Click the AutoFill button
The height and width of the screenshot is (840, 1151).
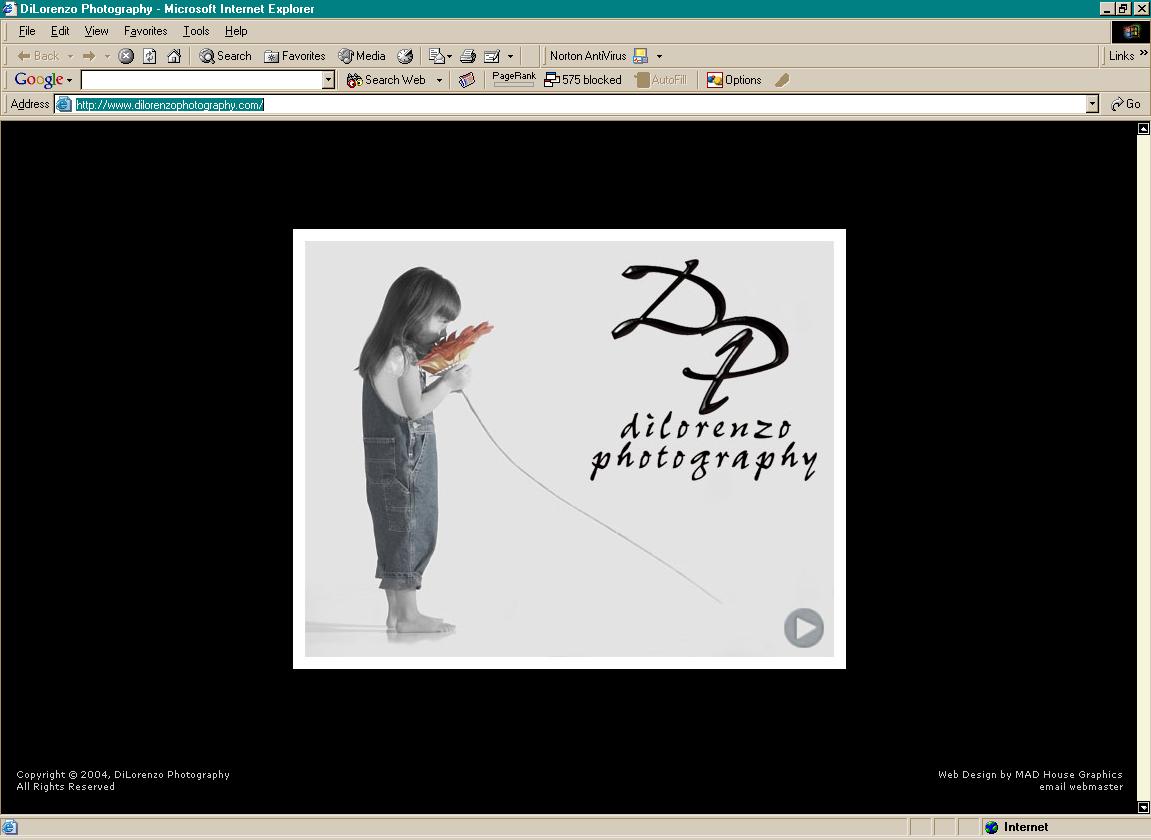pos(661,80)
